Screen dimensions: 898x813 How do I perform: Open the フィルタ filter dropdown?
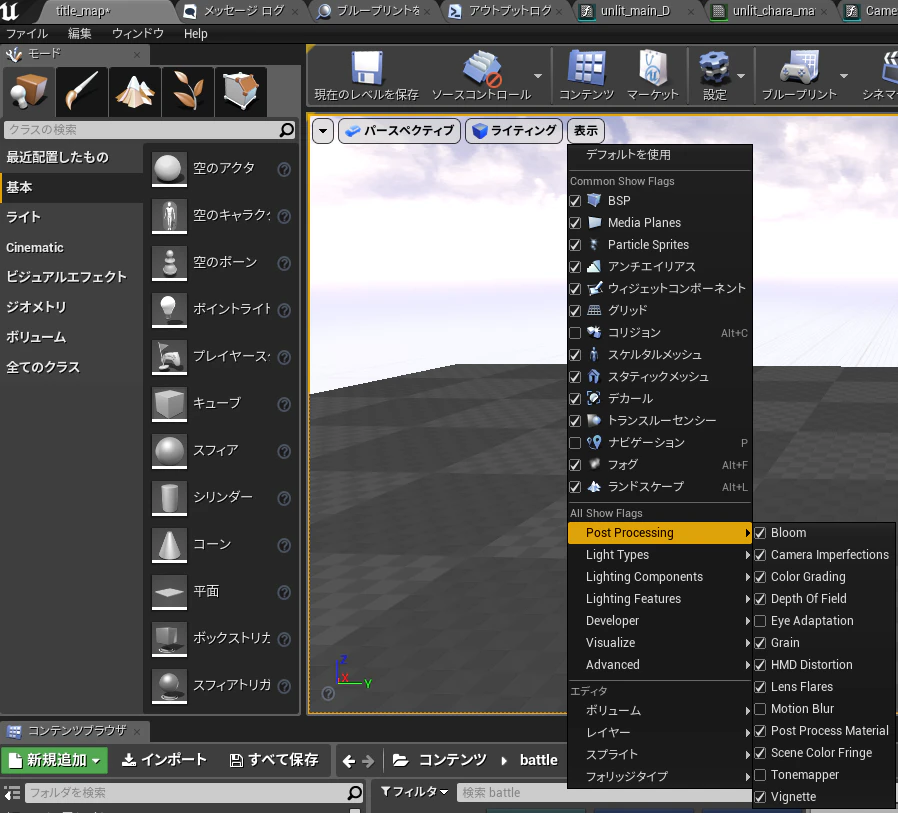pyautogui.click(x=414, y=792)
